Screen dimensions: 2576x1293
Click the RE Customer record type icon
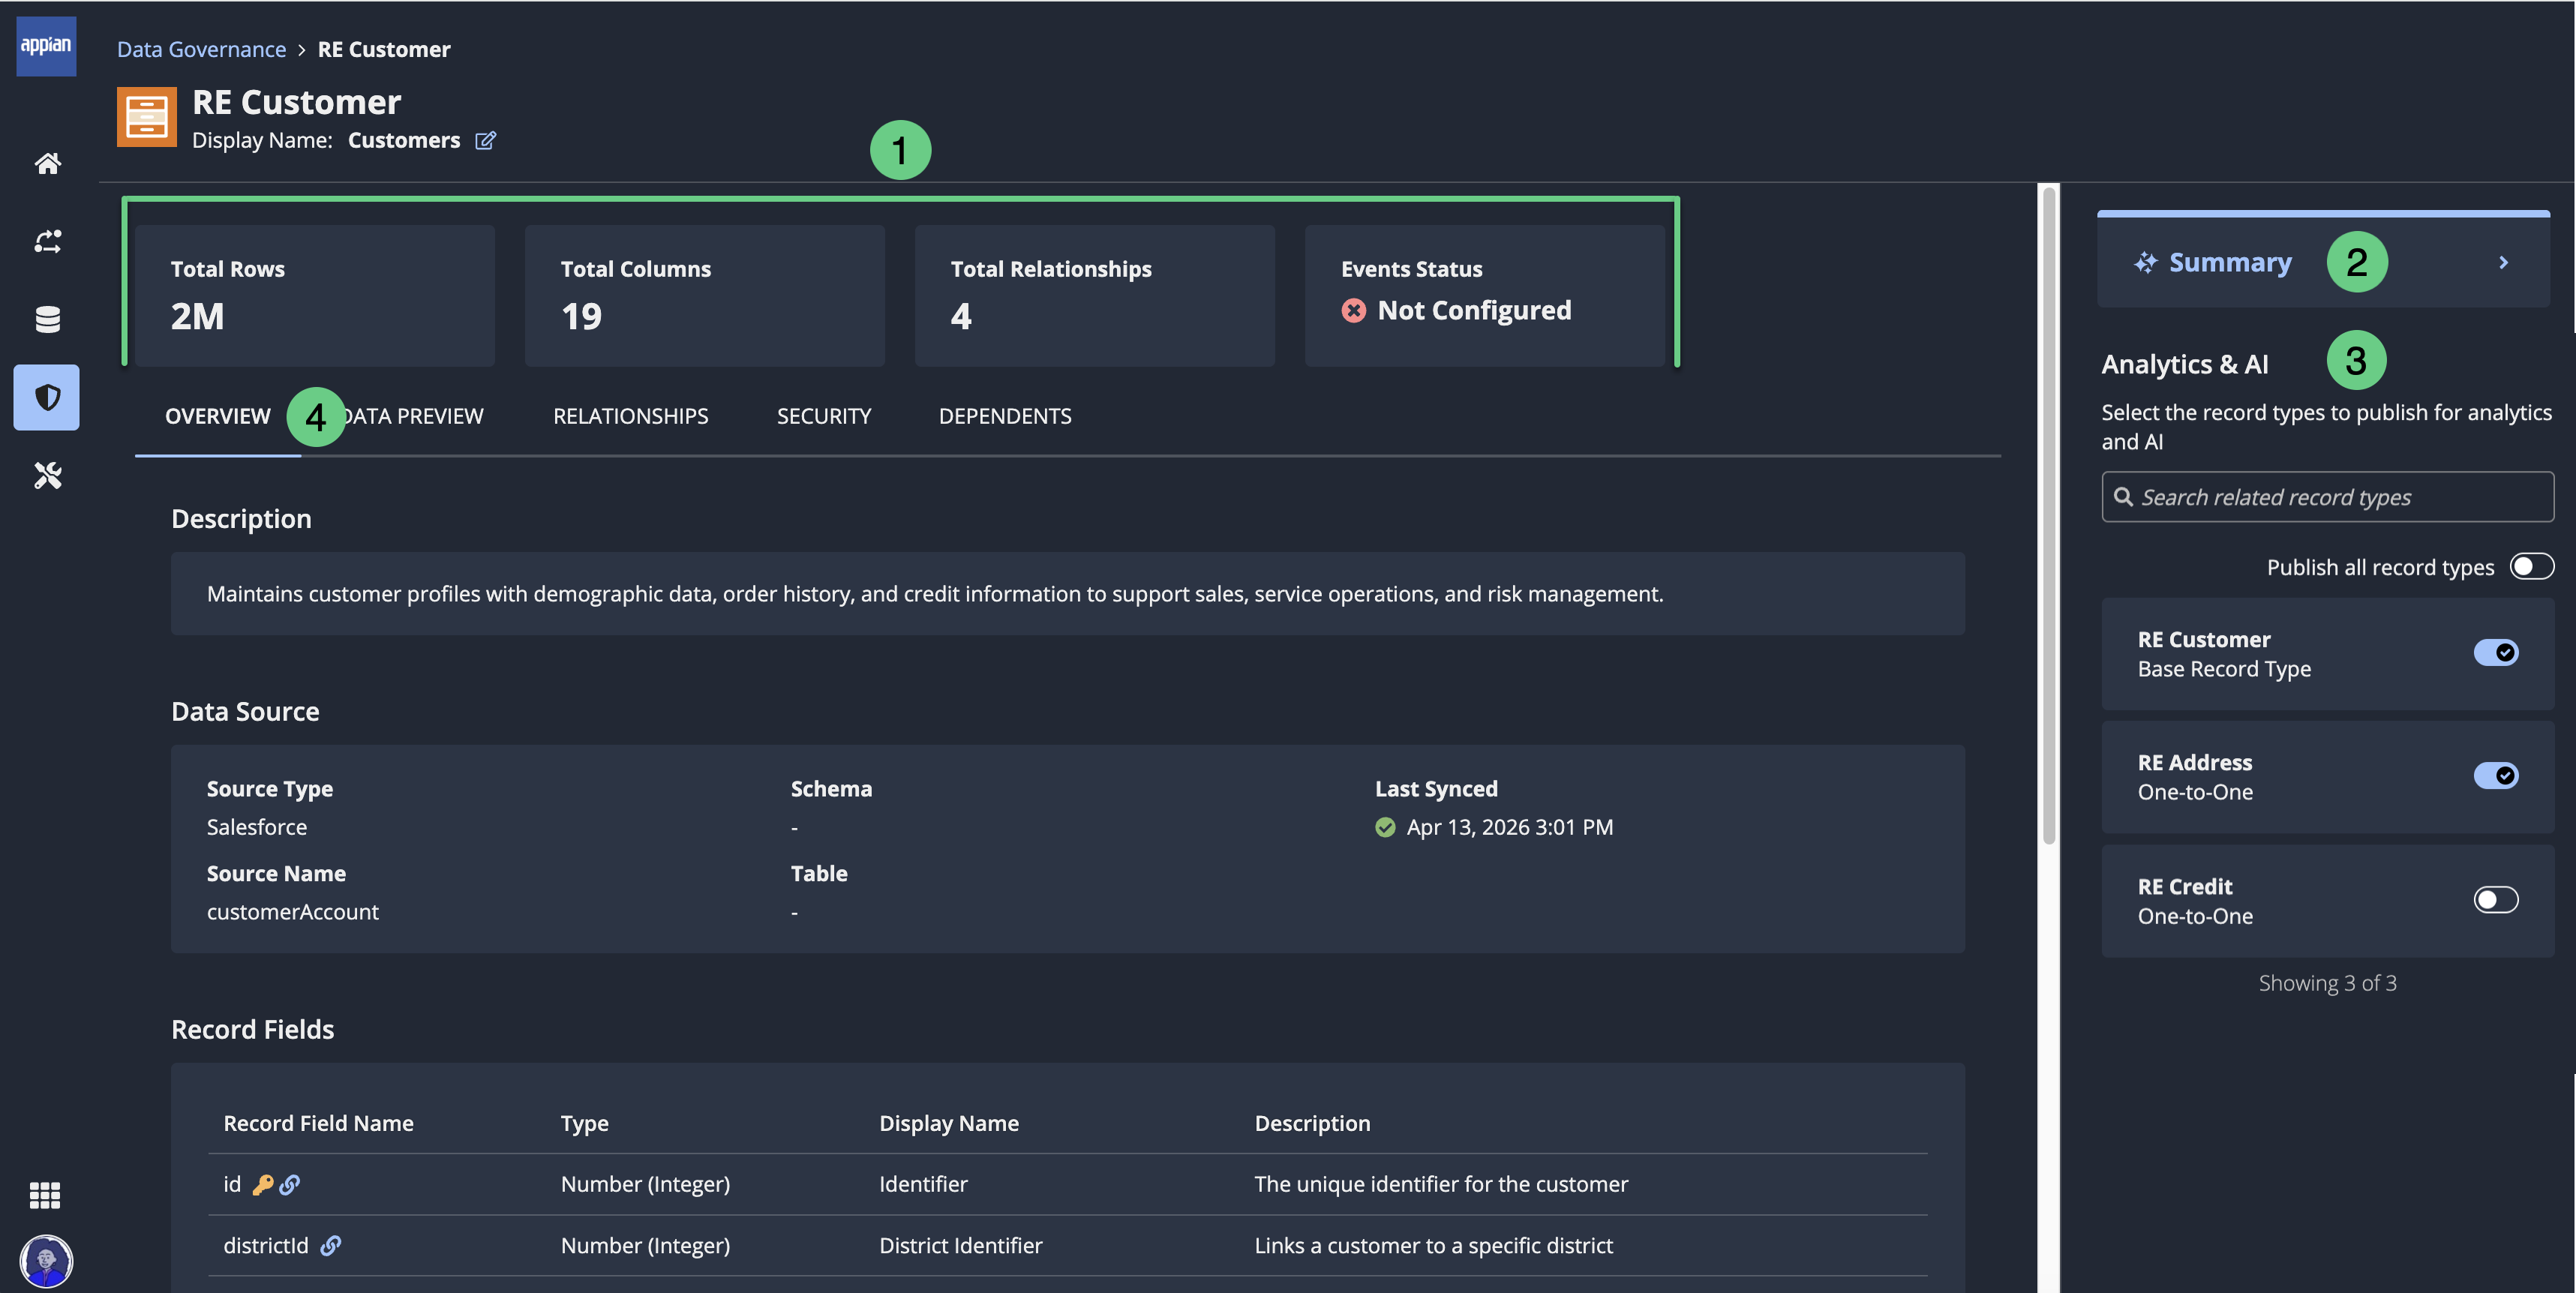(x=147, y=116)
